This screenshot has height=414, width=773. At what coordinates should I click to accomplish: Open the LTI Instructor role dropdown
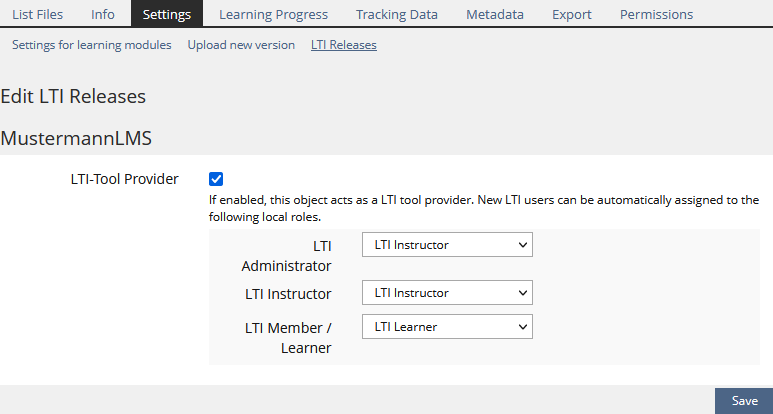click(x=447, y=293)
